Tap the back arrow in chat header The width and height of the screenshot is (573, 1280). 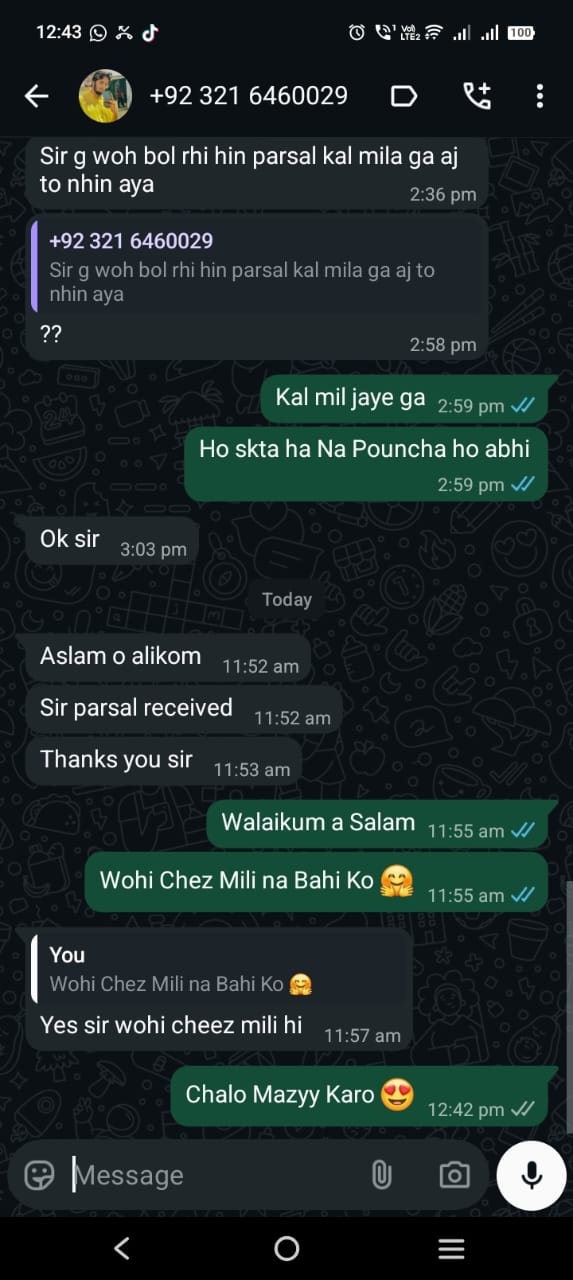coord(36,96)
